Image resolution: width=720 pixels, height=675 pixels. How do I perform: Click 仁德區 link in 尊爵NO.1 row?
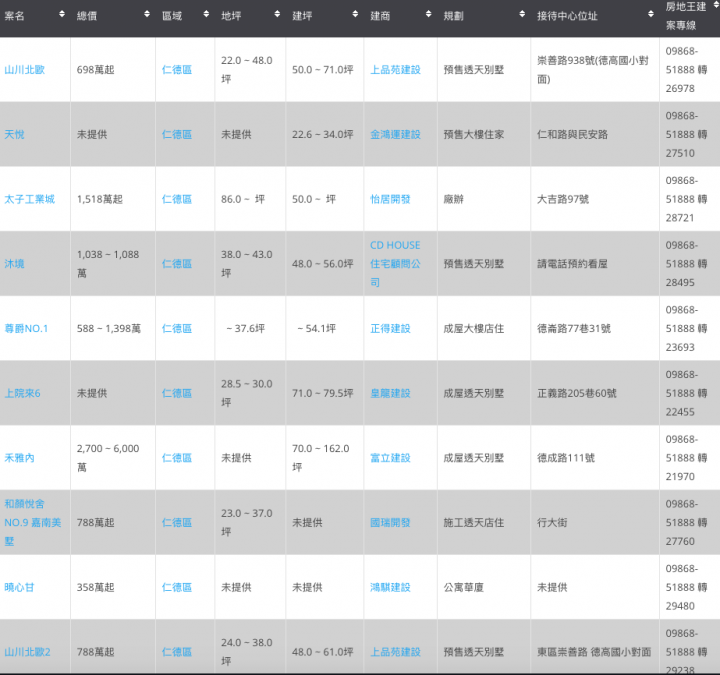point(177,329)
